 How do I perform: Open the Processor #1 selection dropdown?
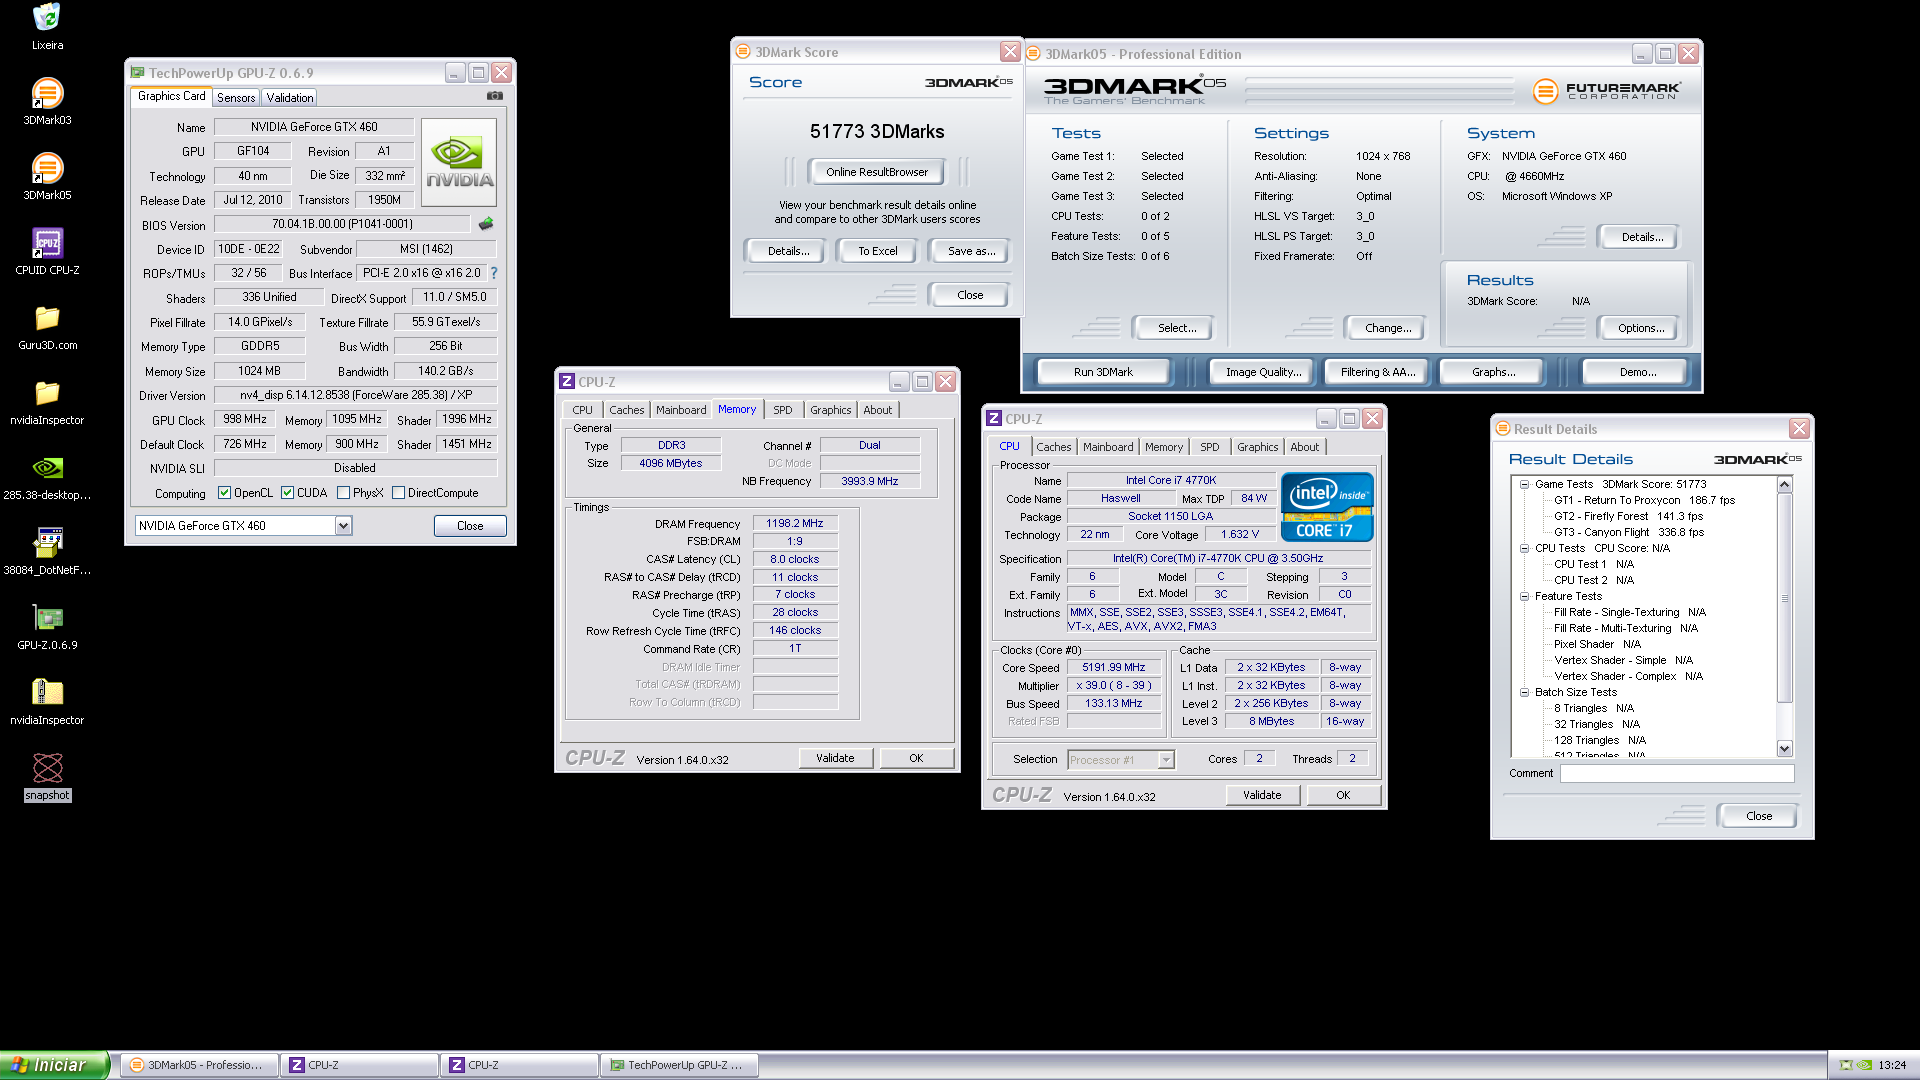pos(1166,760)
